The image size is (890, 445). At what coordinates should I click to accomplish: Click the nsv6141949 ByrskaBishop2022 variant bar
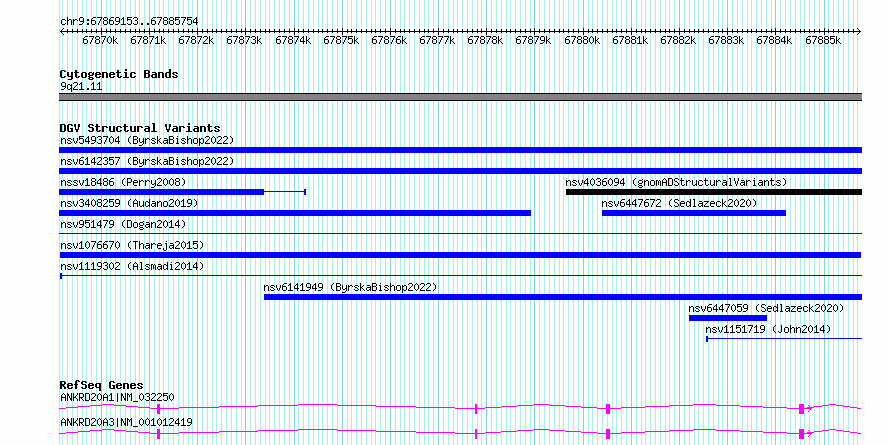pos(563,297)
